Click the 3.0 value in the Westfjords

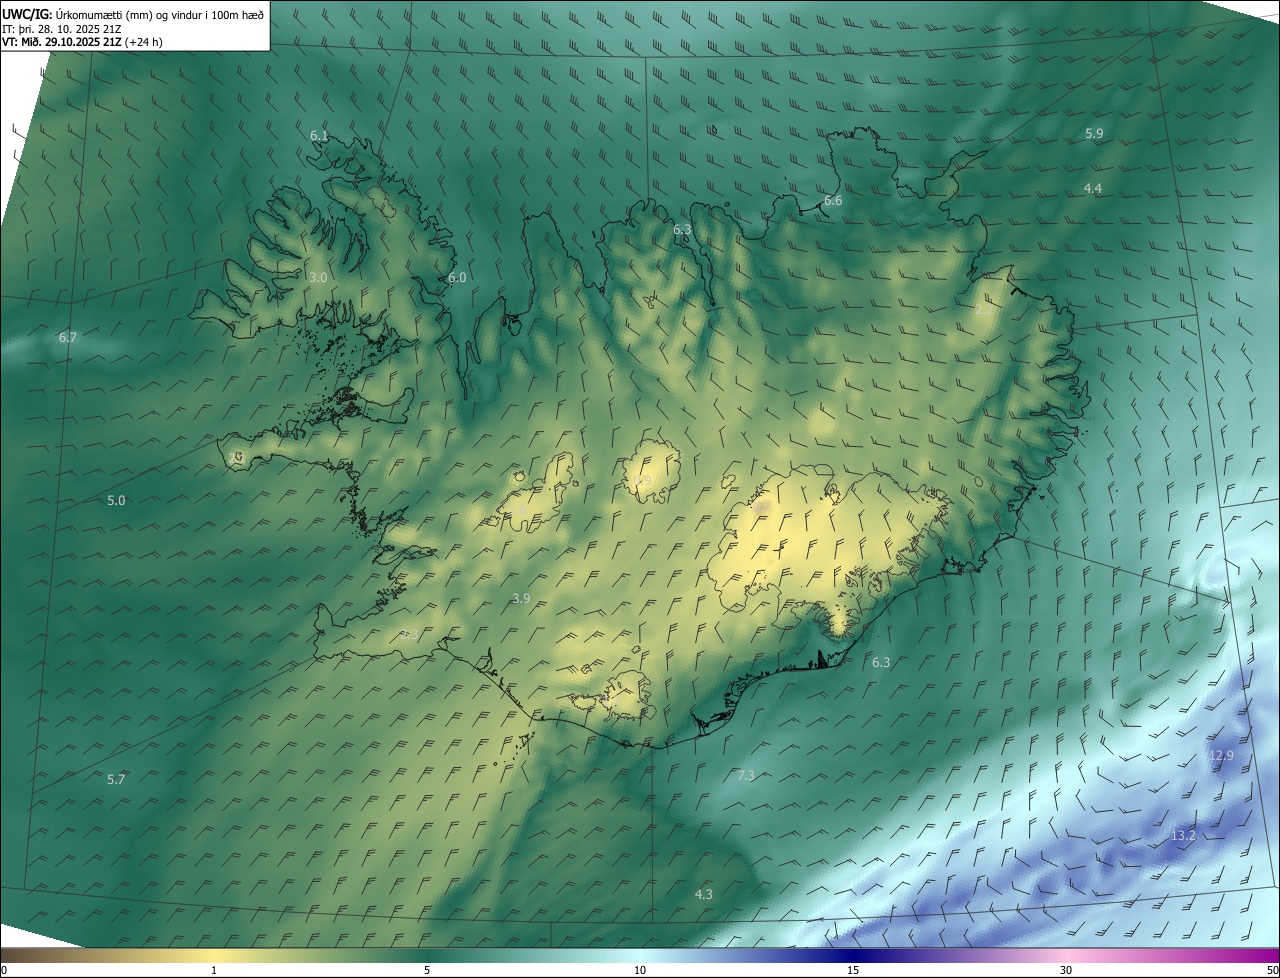(318, 277)
